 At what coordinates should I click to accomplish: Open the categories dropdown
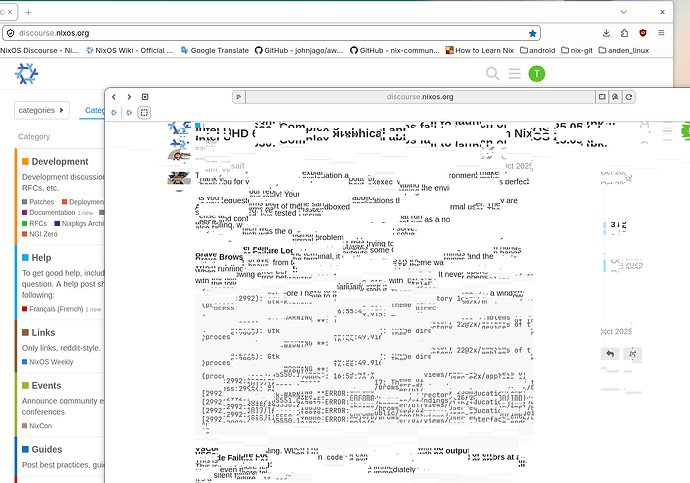pos(42,110)
